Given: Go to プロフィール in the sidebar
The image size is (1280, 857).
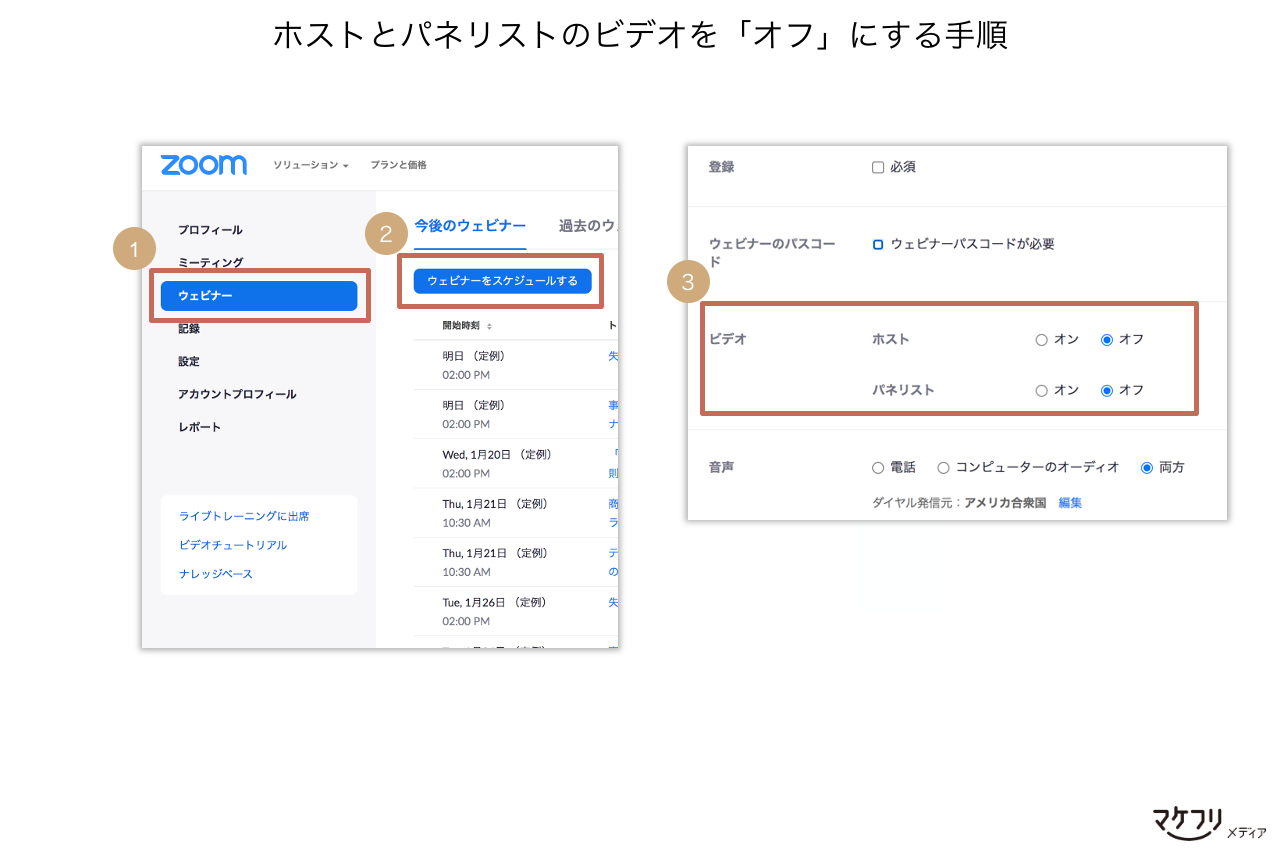Looking at the screenshot, I should [210, 230].
